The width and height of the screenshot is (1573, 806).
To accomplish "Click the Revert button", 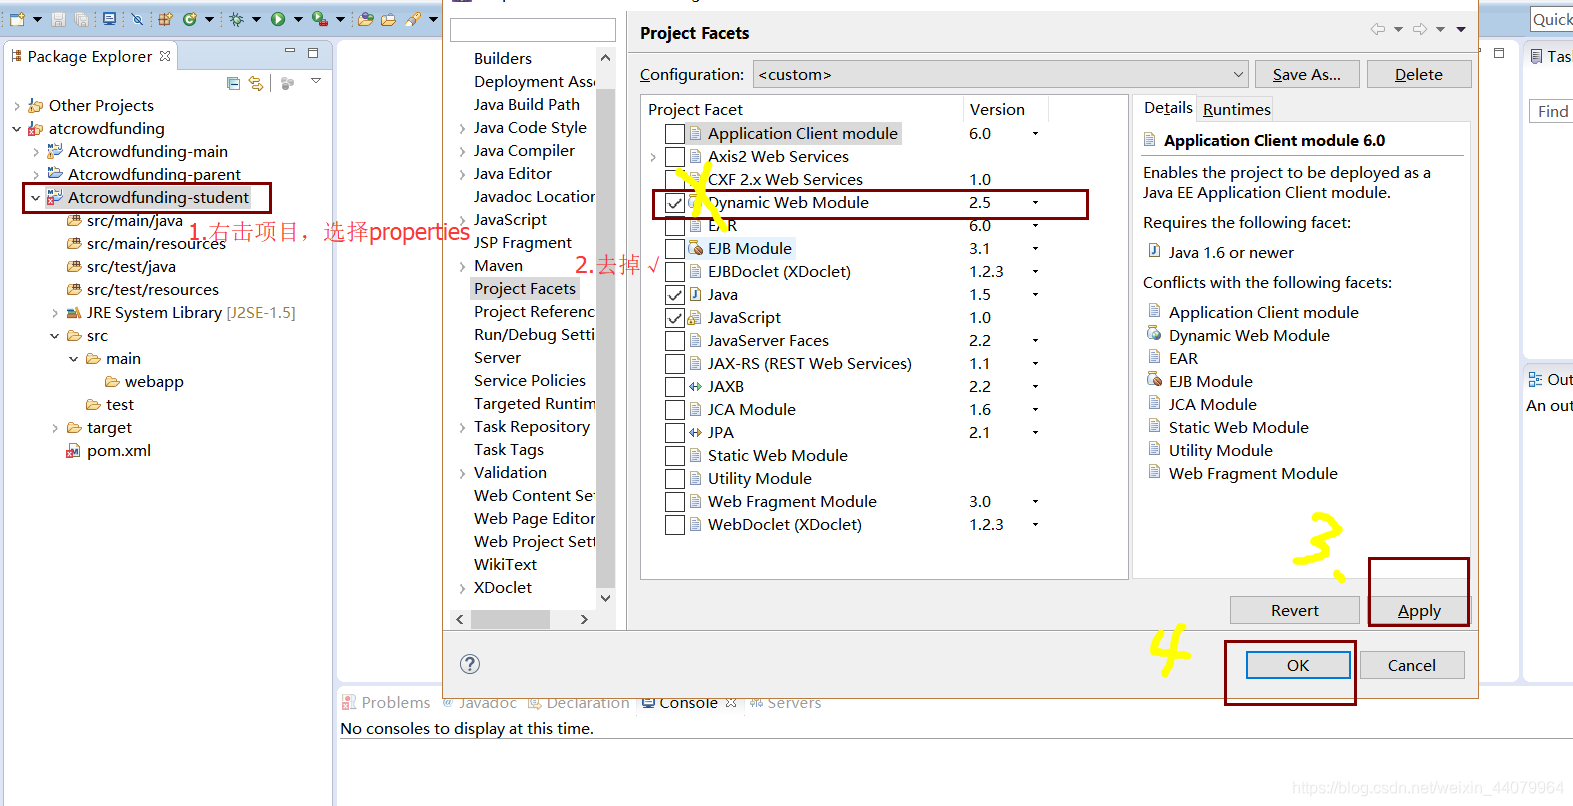I will (x=1294, y=610).
